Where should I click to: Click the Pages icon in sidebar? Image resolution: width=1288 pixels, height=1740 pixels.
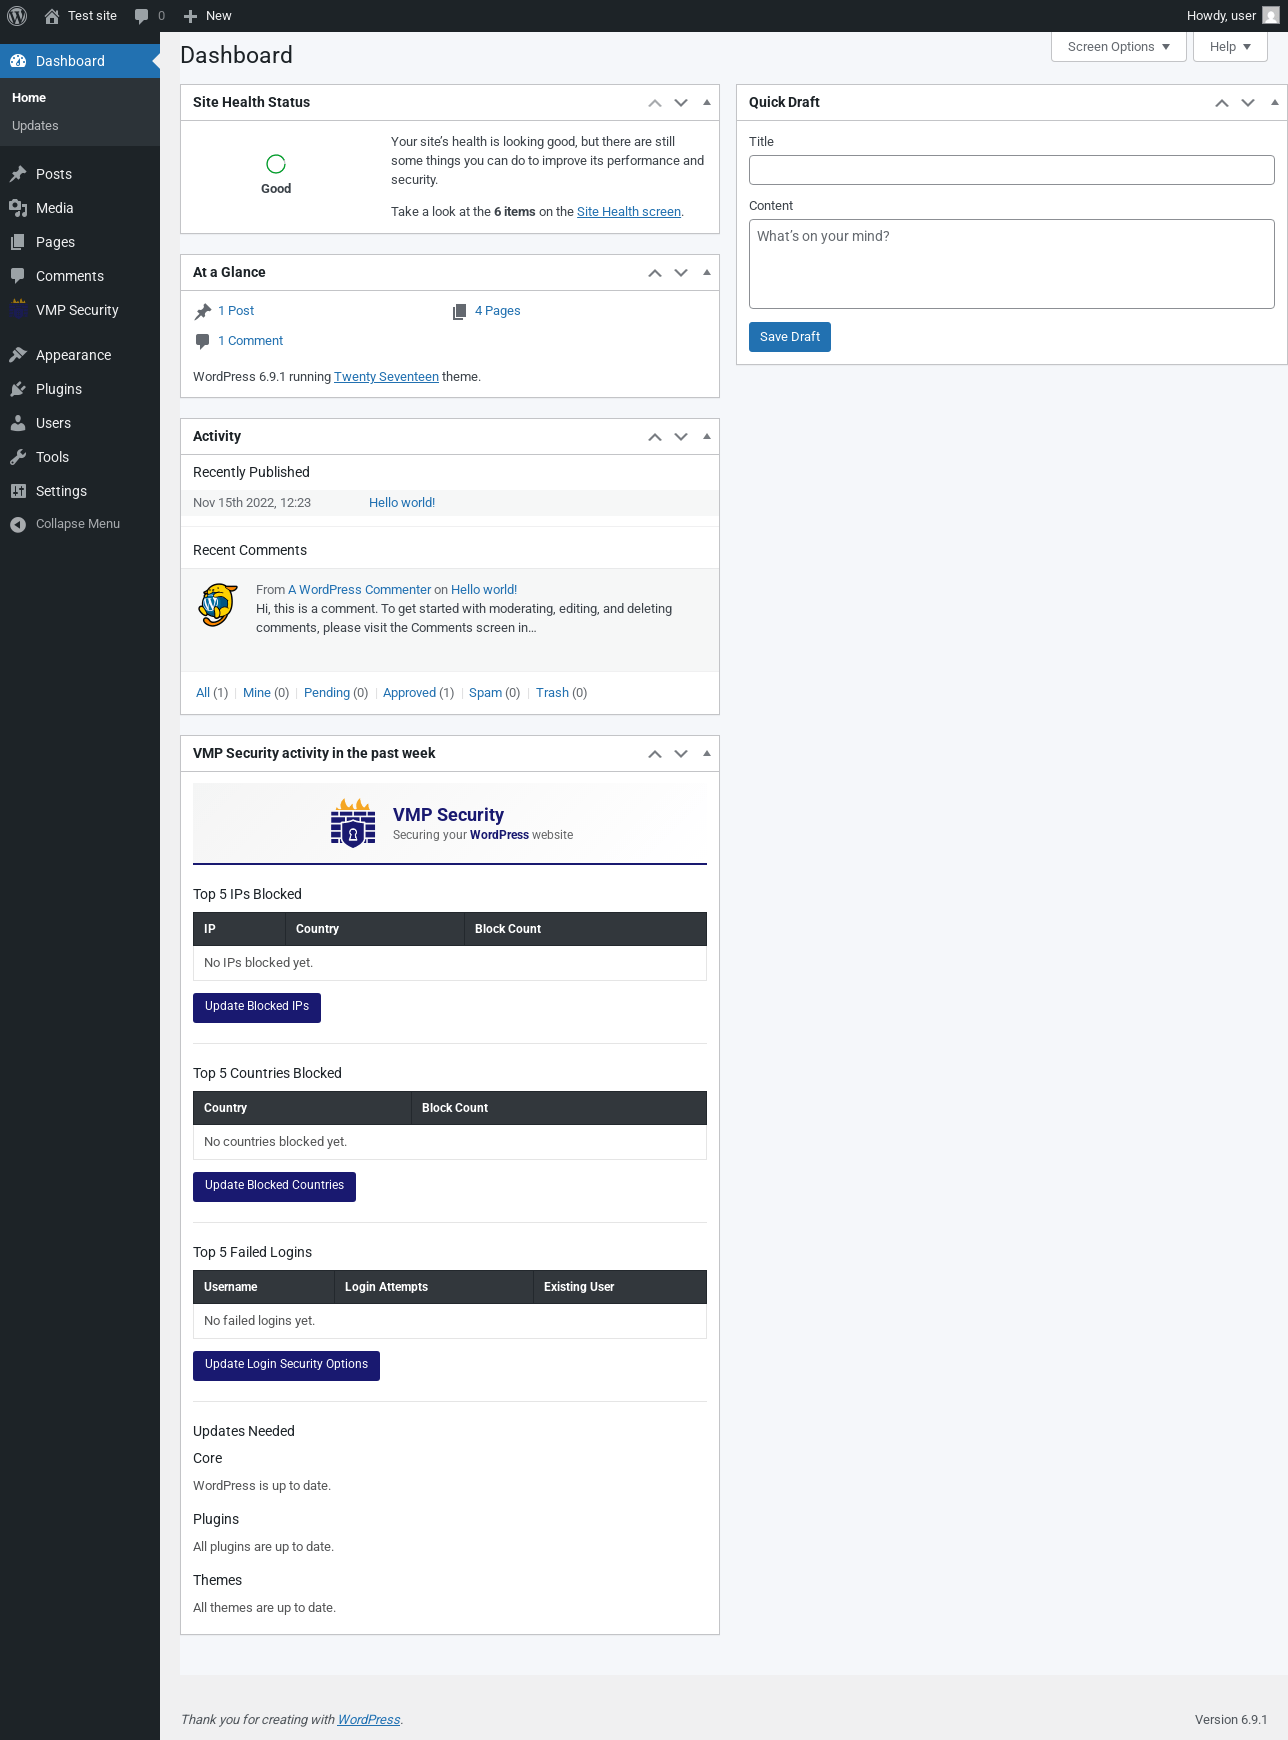coord(18,242)
